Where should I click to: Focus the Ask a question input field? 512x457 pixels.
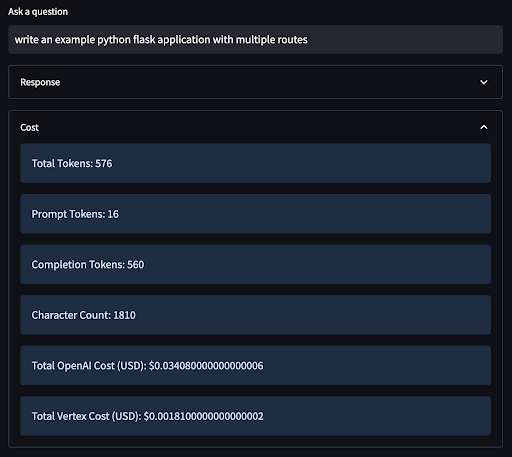tap(255, 39)
